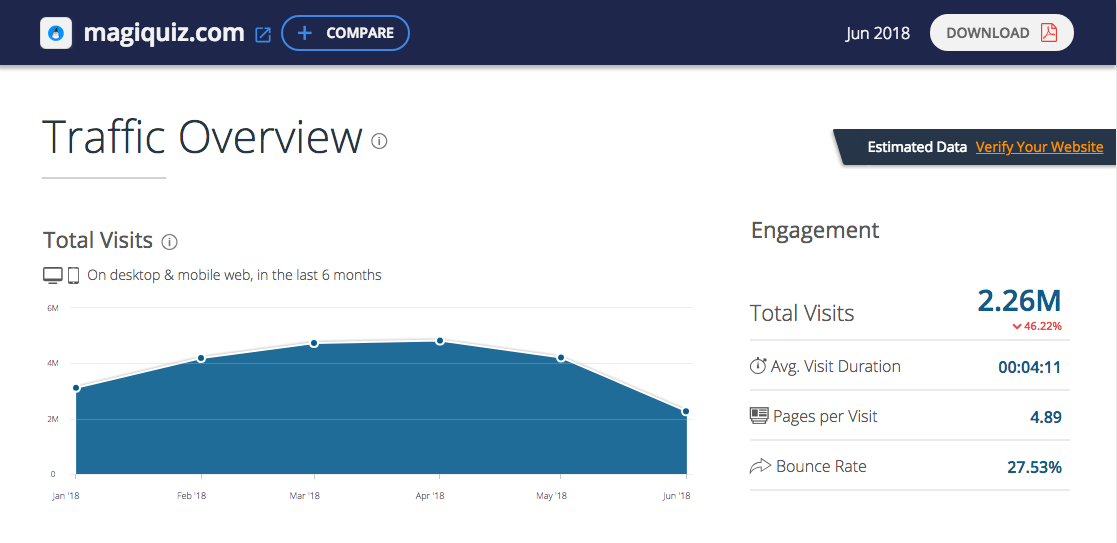Screen dimensions: 1117x543
Task: Click the desktop device icon
Action: pos(53,275)
